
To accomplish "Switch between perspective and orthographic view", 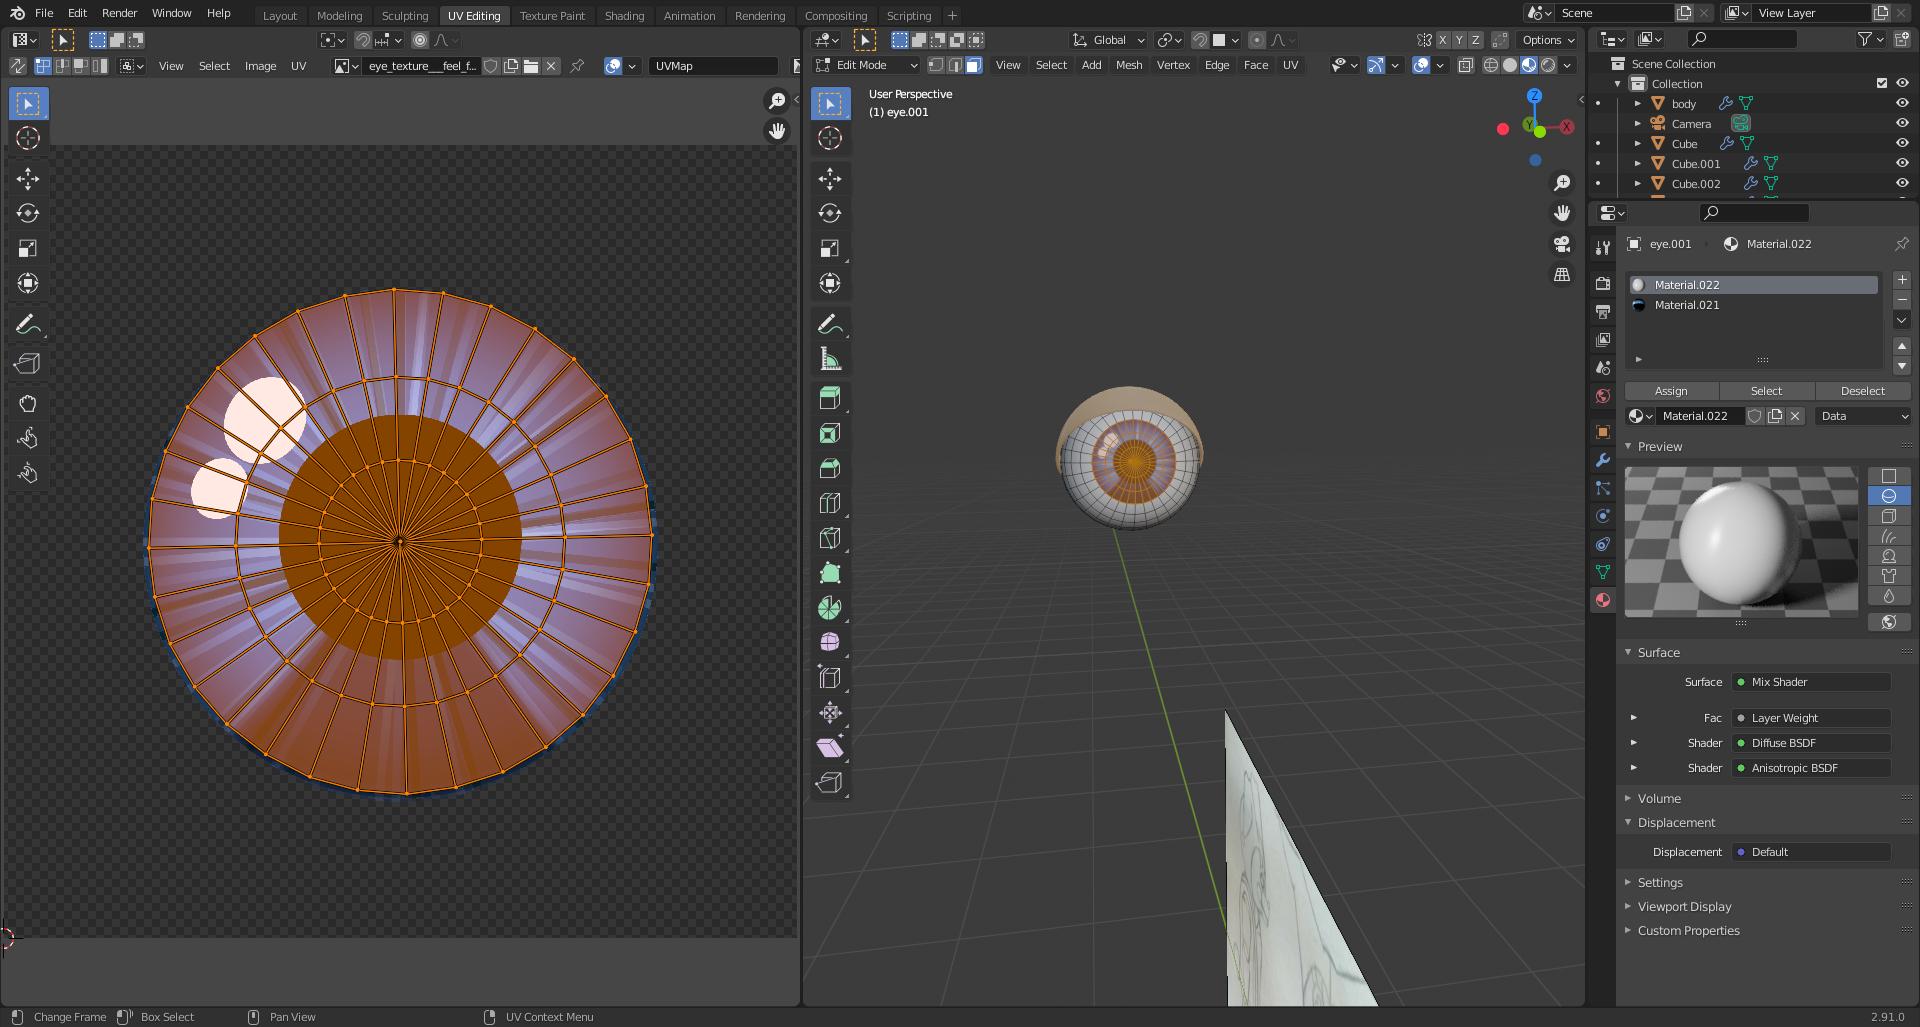I will (x=1562, y=274).
